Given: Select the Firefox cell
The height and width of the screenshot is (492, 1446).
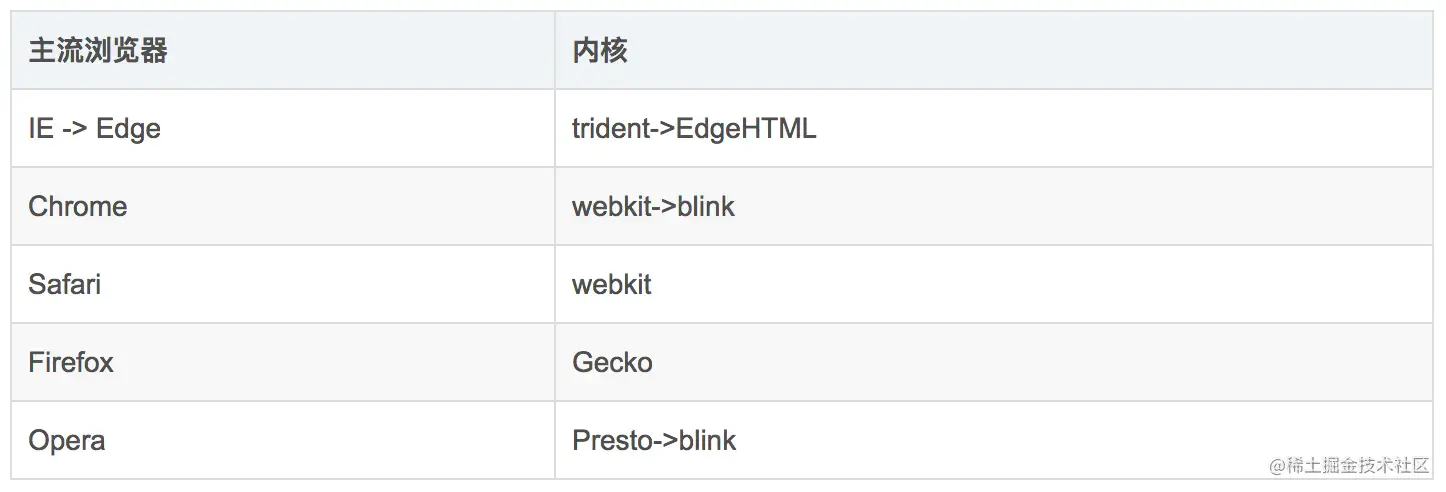Looking at the screenshot, I should click(x=283, y=362).
